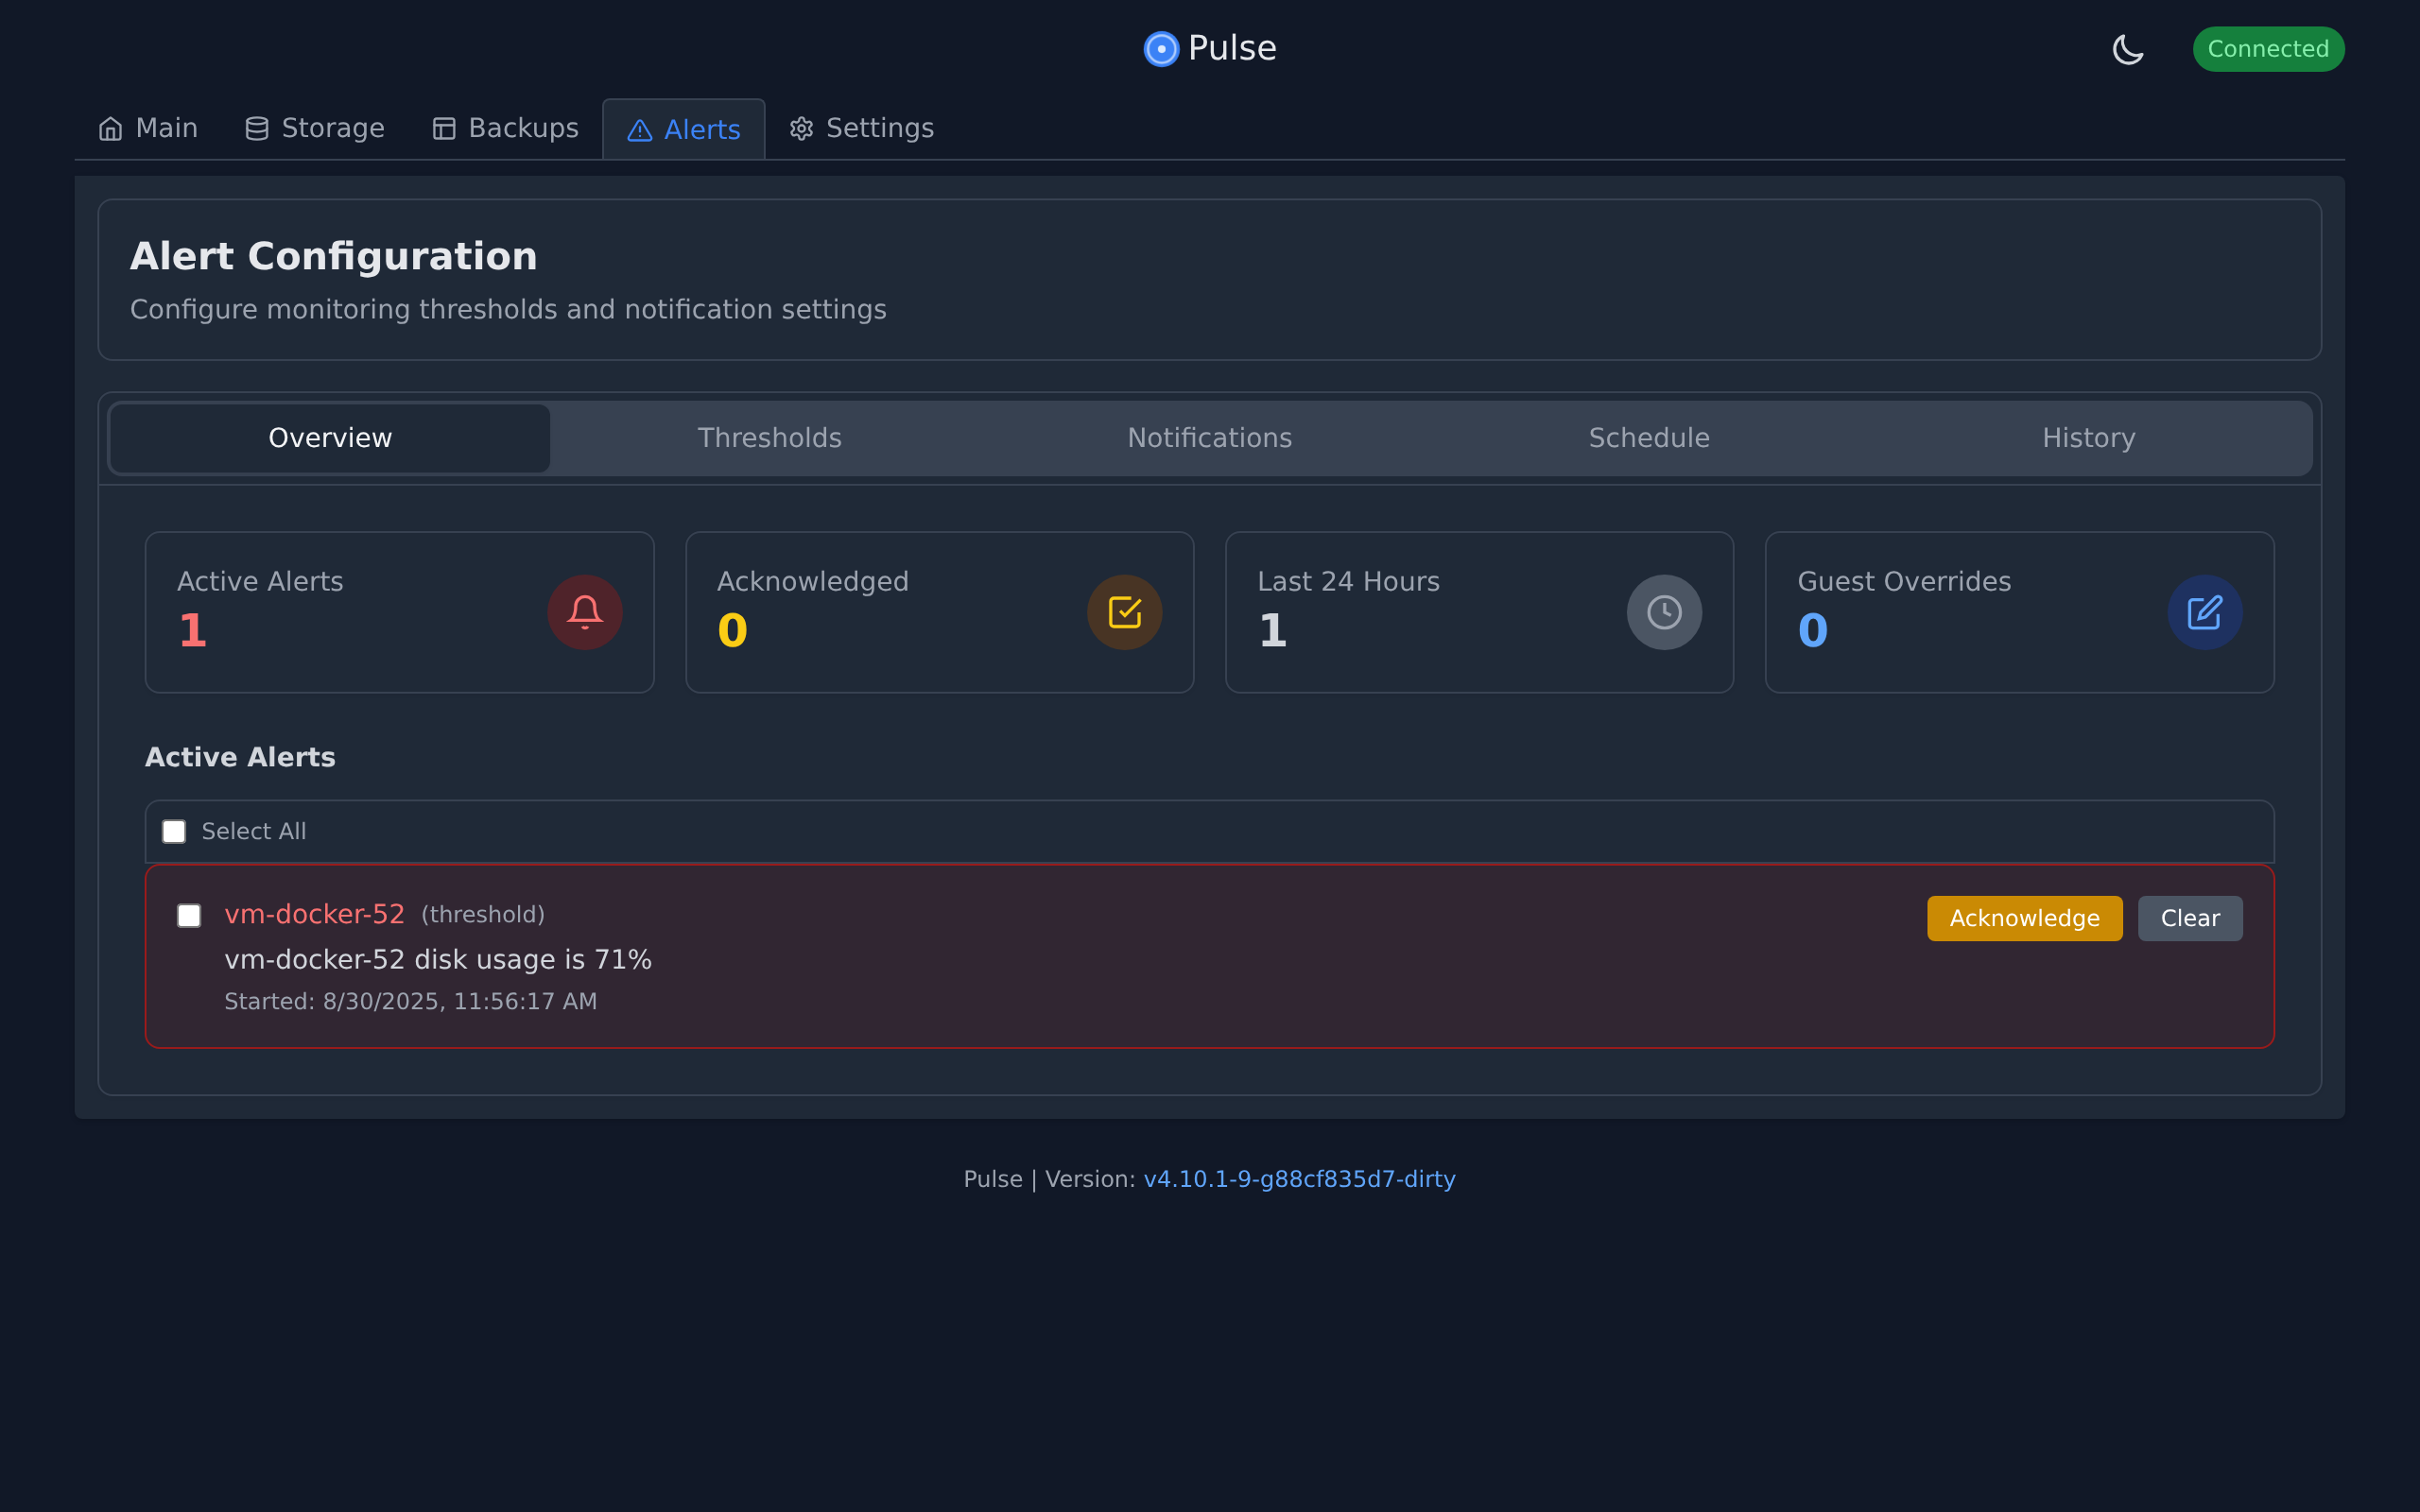
Task: Open the version v4.10.1 link in footer
Action: (x=1299, y=1179)
